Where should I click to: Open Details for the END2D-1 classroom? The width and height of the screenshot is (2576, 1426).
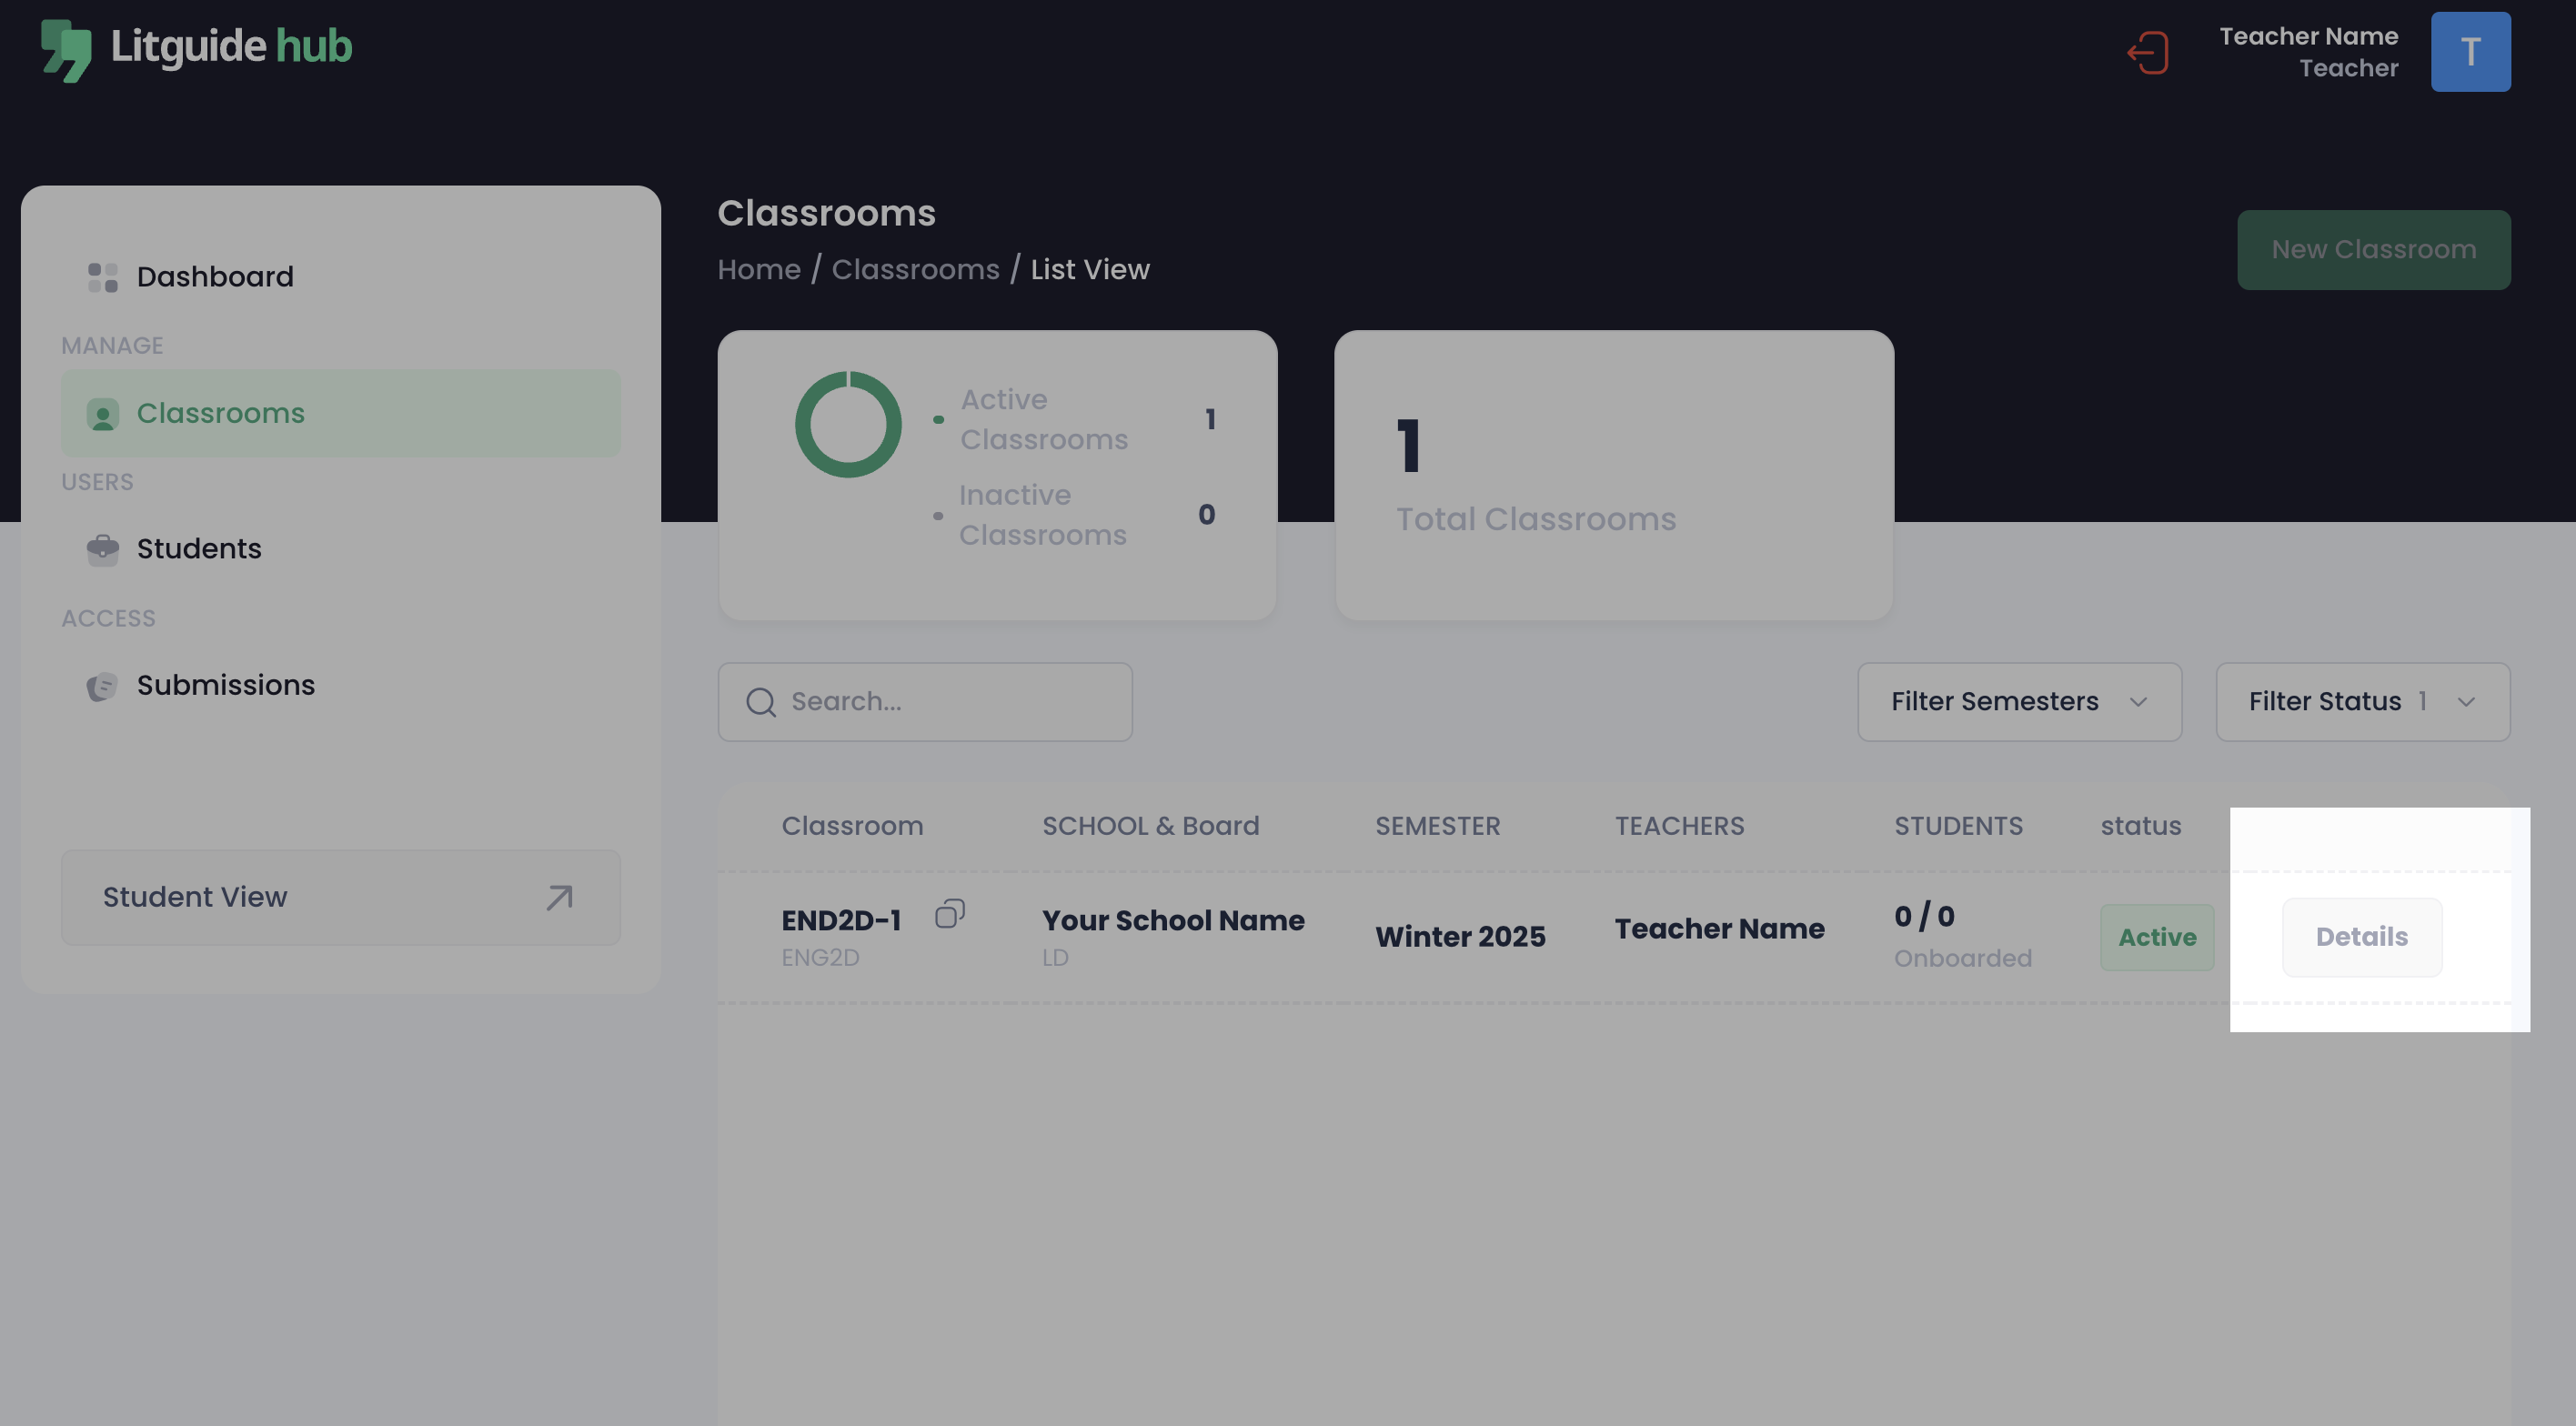point(2361,937)
